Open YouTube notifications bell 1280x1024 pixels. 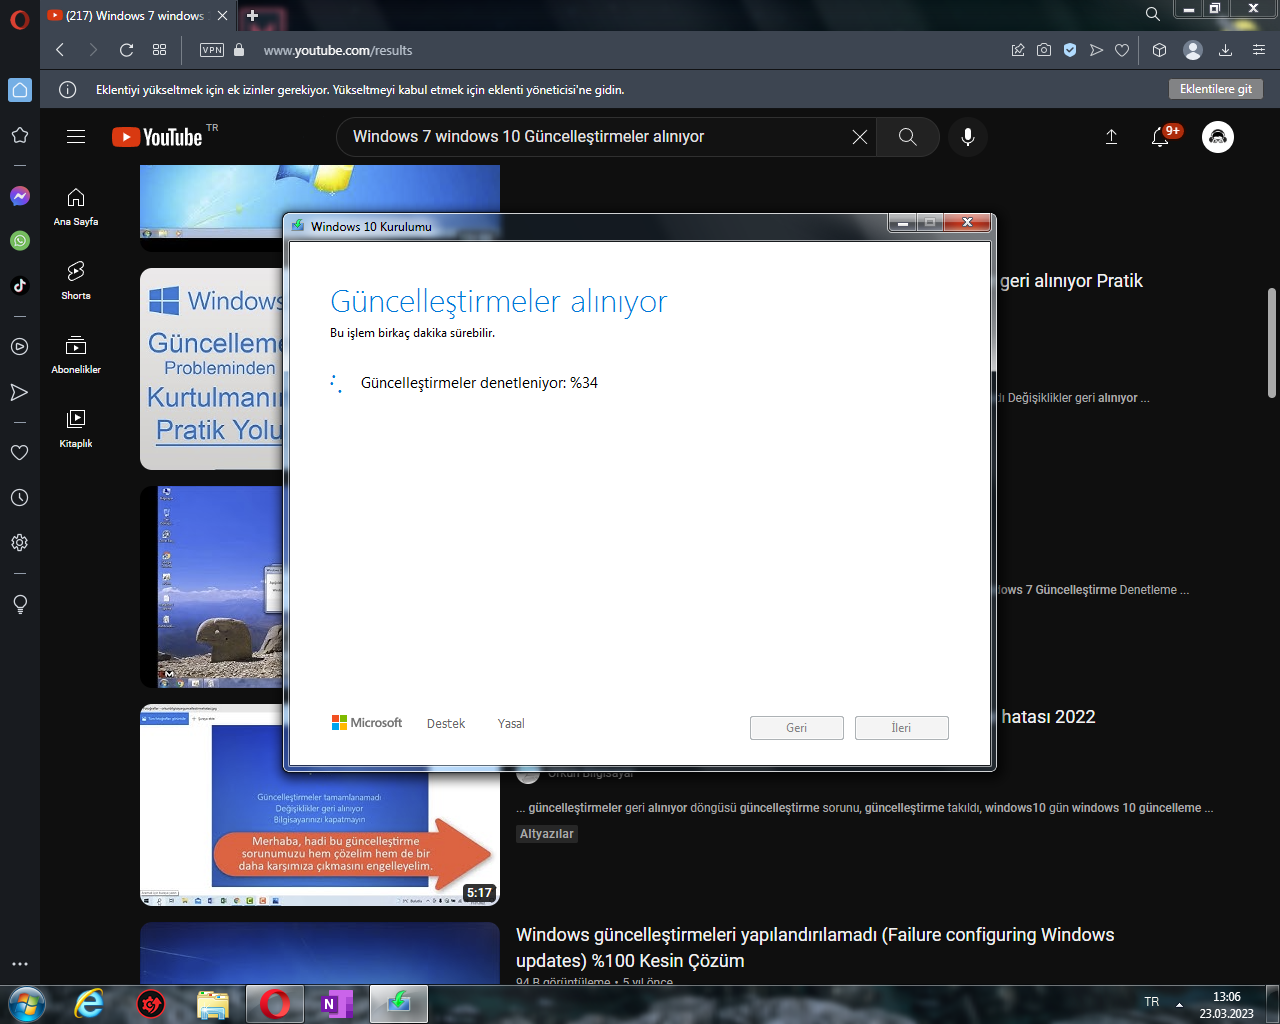click(1161, 137)
